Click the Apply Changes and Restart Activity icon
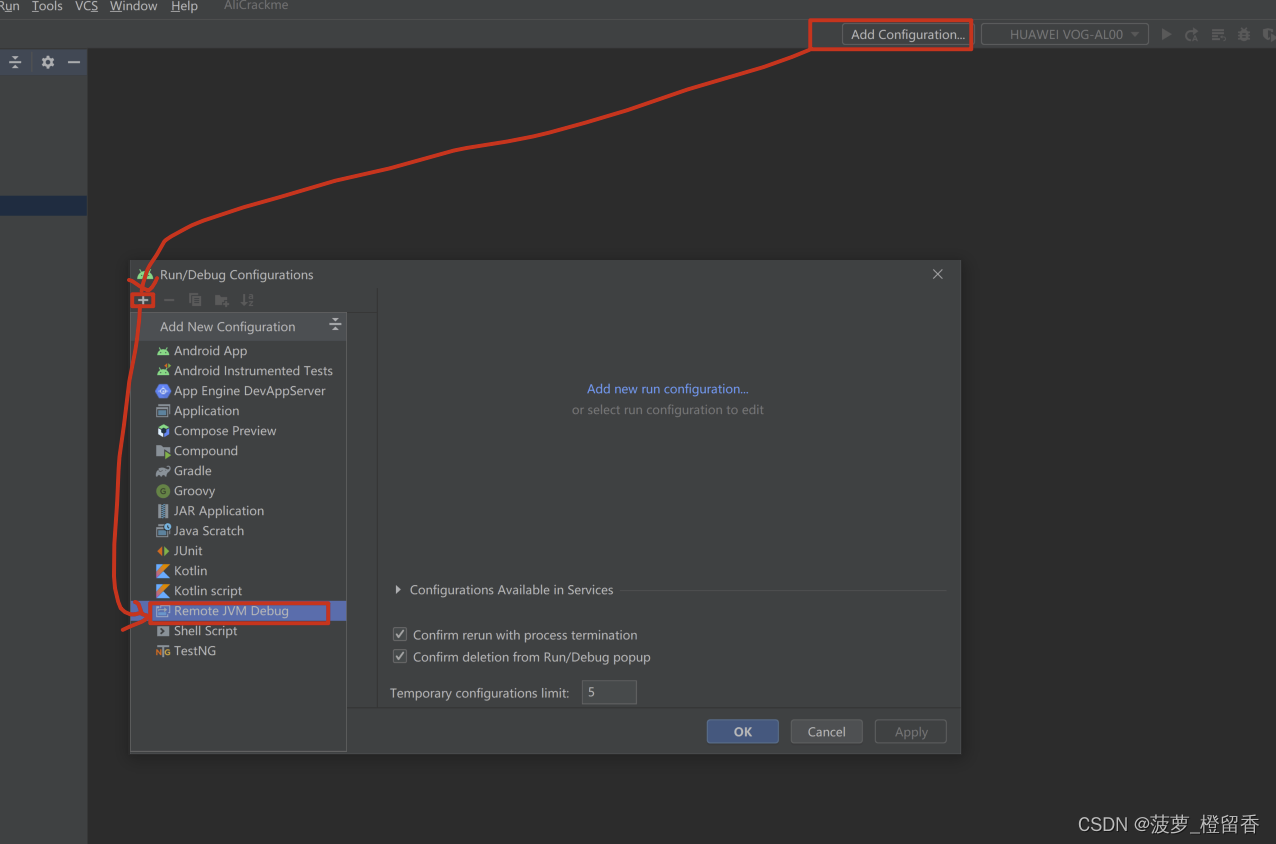The height and width of the screenshot is (844, 1276). pos(1192,34)
